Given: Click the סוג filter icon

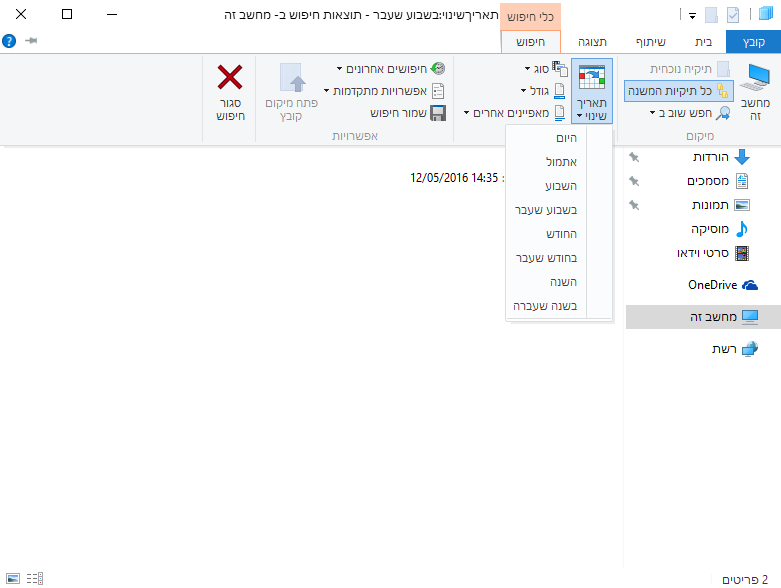Looking at the screenshot, I should point(560,69).
